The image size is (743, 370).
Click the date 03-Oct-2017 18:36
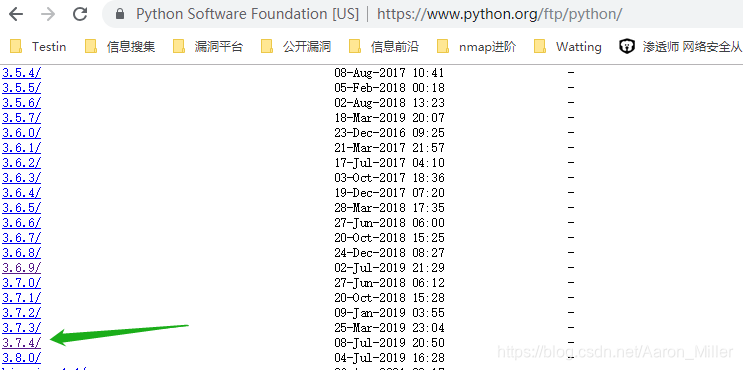tap(389, 178)
